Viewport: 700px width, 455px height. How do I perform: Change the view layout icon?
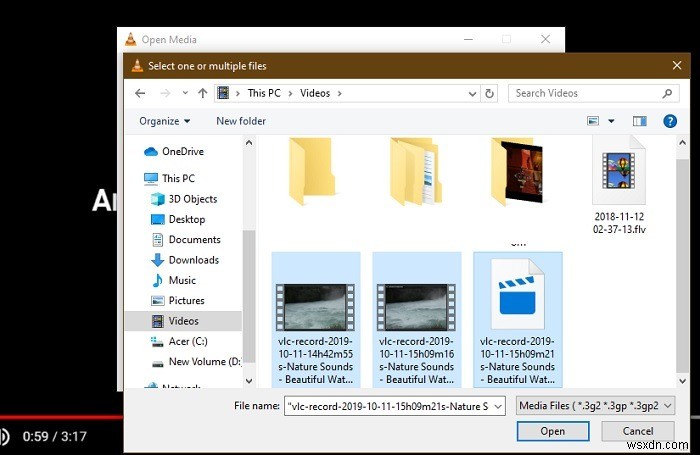click(x=593, y=121)
